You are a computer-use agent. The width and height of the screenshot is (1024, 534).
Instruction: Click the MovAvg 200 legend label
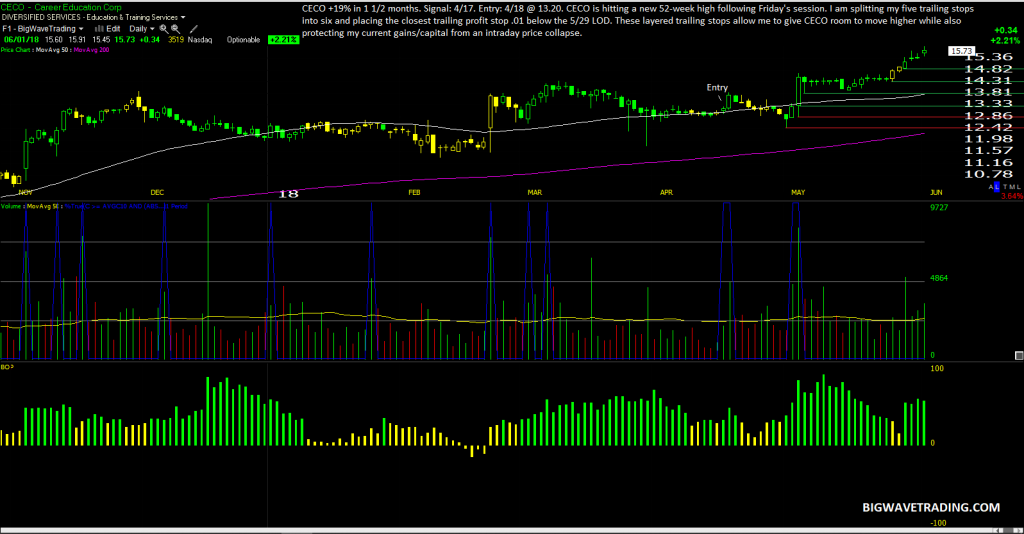pos(91,50)
